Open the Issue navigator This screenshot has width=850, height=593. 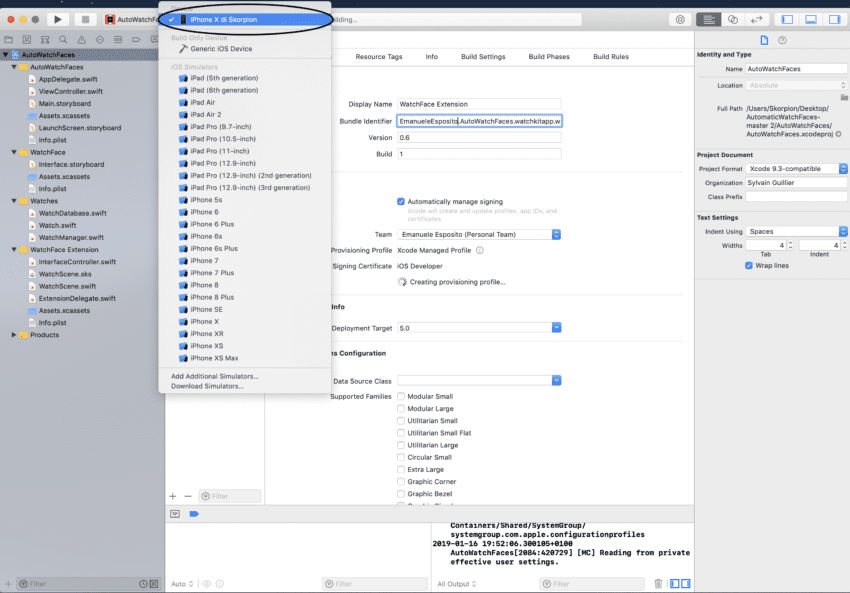[81, 40]
